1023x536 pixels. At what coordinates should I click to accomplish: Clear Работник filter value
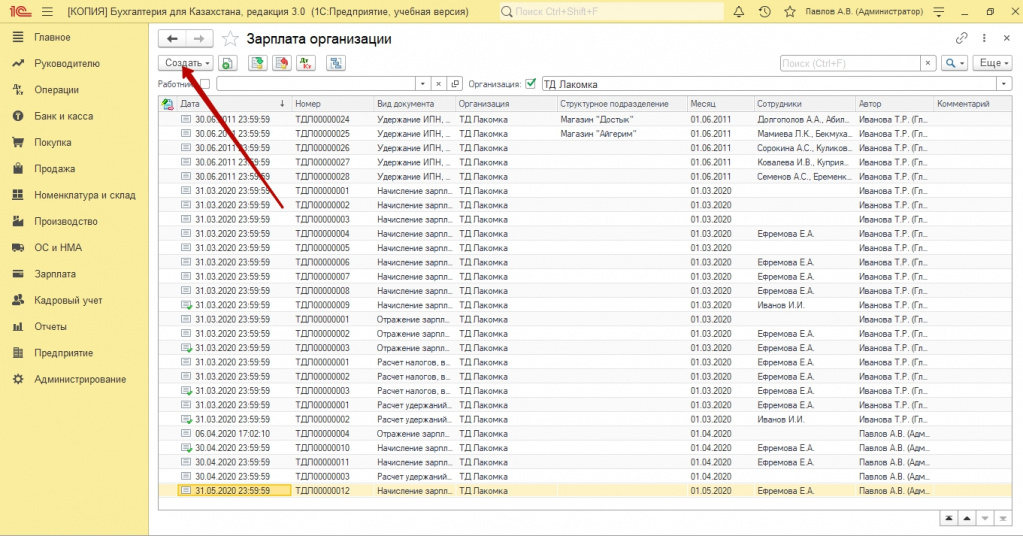[438, 84]
